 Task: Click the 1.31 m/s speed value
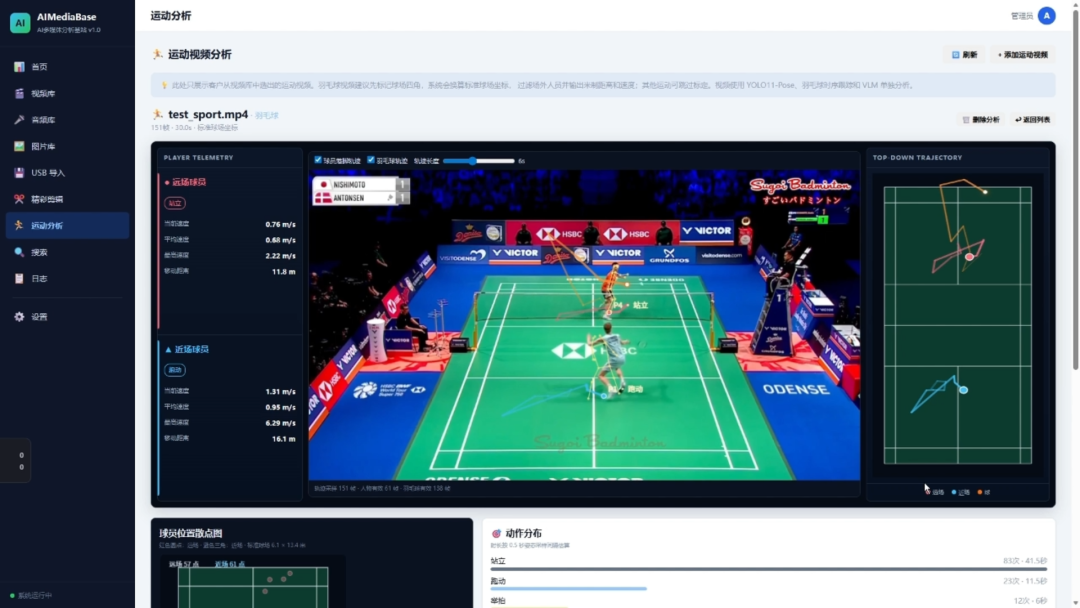[280, 392]
